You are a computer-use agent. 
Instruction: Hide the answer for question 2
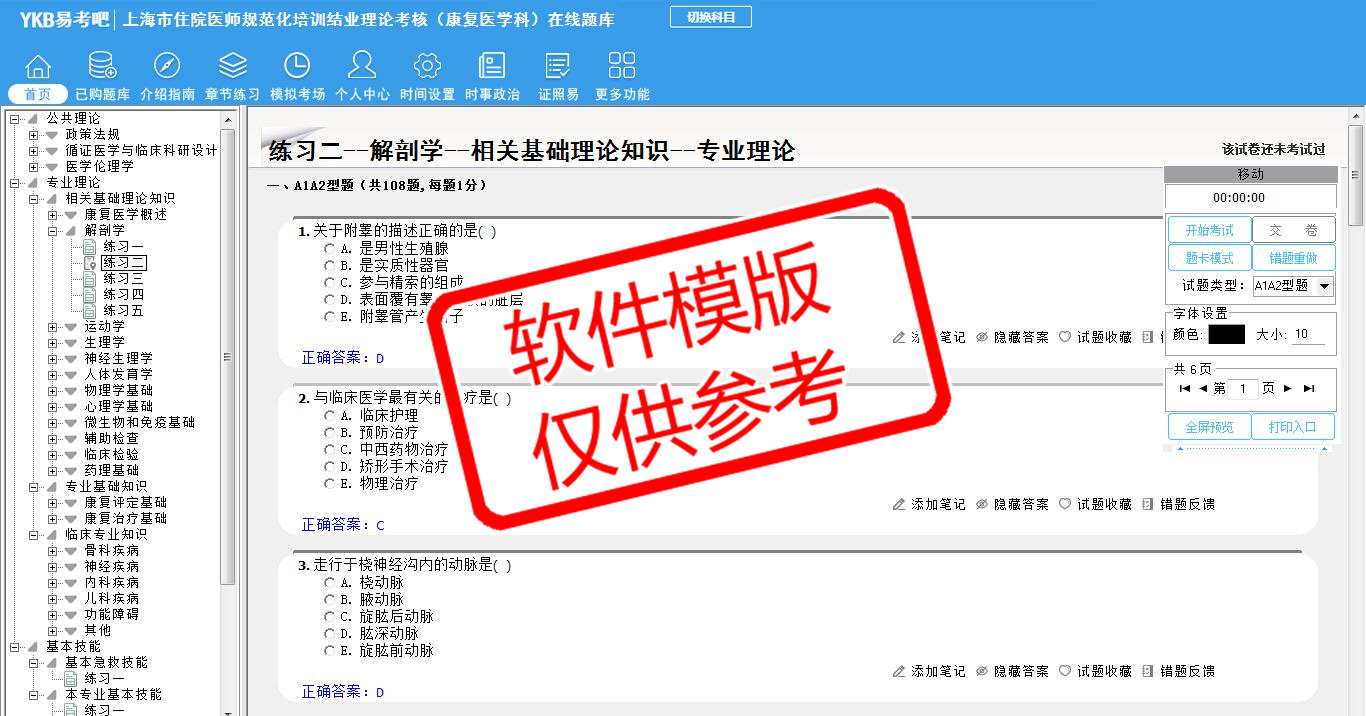[1012, 505]
